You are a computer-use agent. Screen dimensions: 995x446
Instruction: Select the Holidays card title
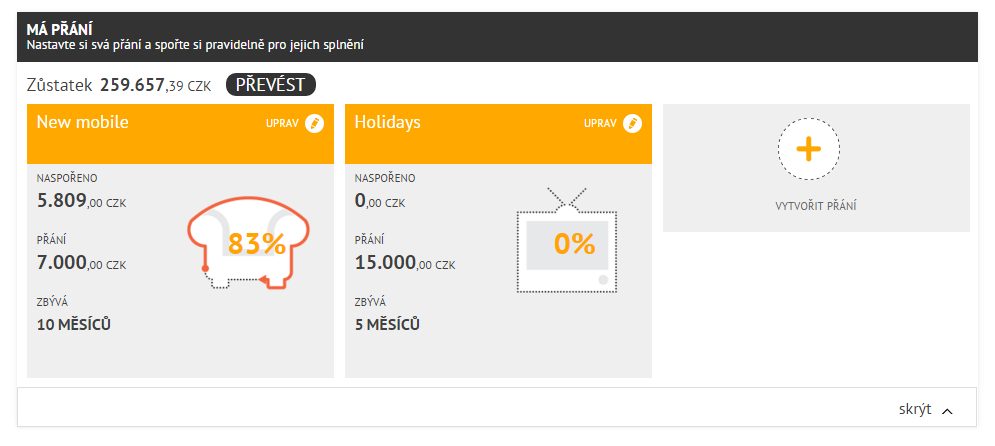[387, 122]
